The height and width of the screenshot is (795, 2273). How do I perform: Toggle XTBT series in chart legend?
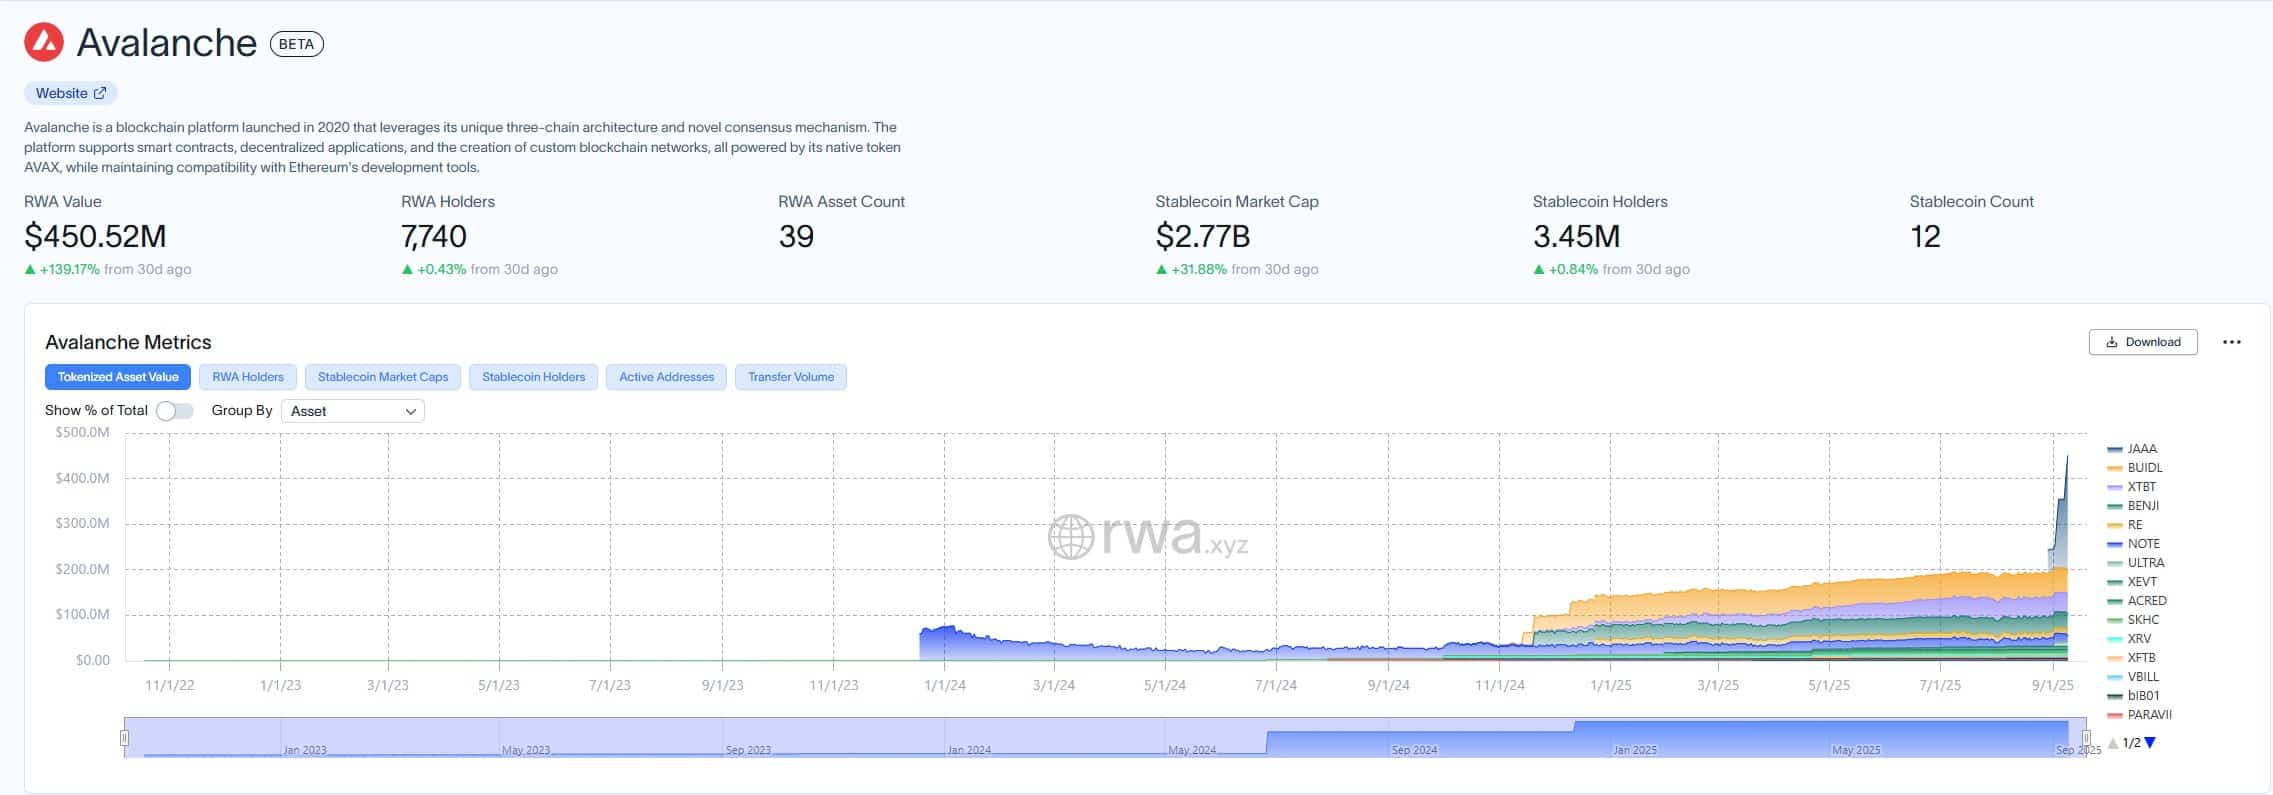point(2132,487)
